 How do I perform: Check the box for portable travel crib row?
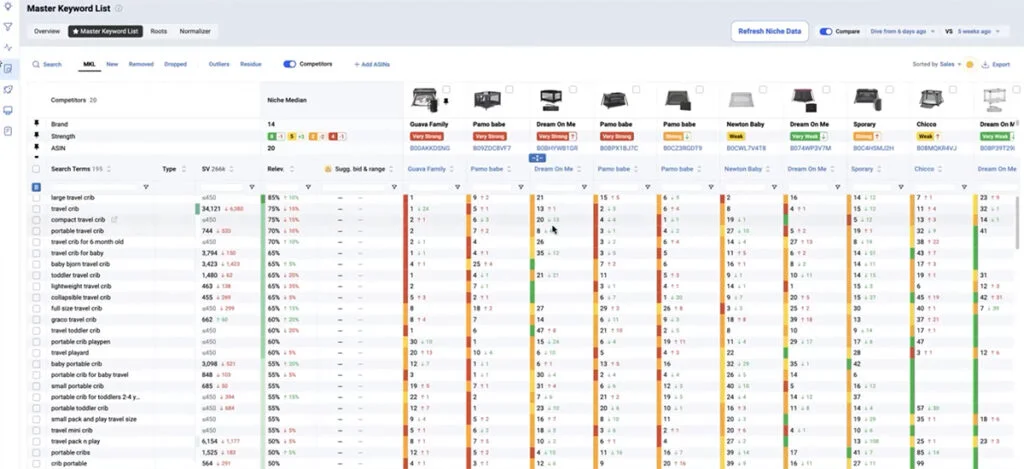pos(37,231)
